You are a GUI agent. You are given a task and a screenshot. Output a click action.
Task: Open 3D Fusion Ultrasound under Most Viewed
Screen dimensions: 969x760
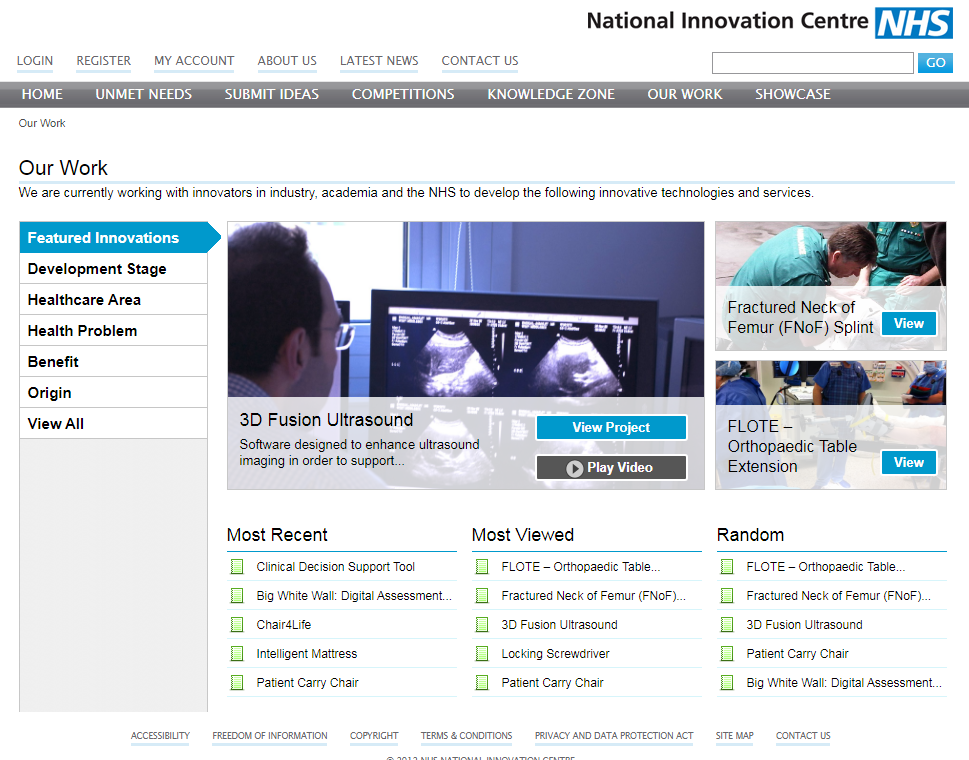(x=559, y=625)
